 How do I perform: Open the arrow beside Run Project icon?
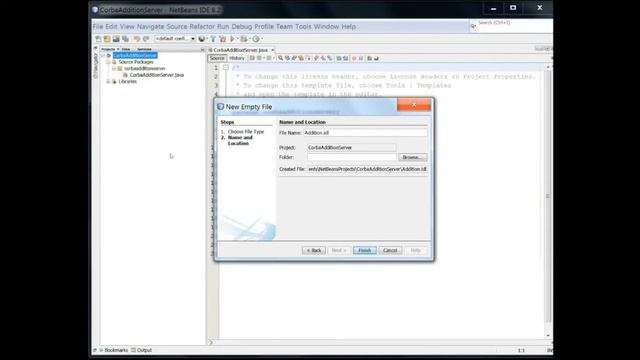tap(238, 39)
